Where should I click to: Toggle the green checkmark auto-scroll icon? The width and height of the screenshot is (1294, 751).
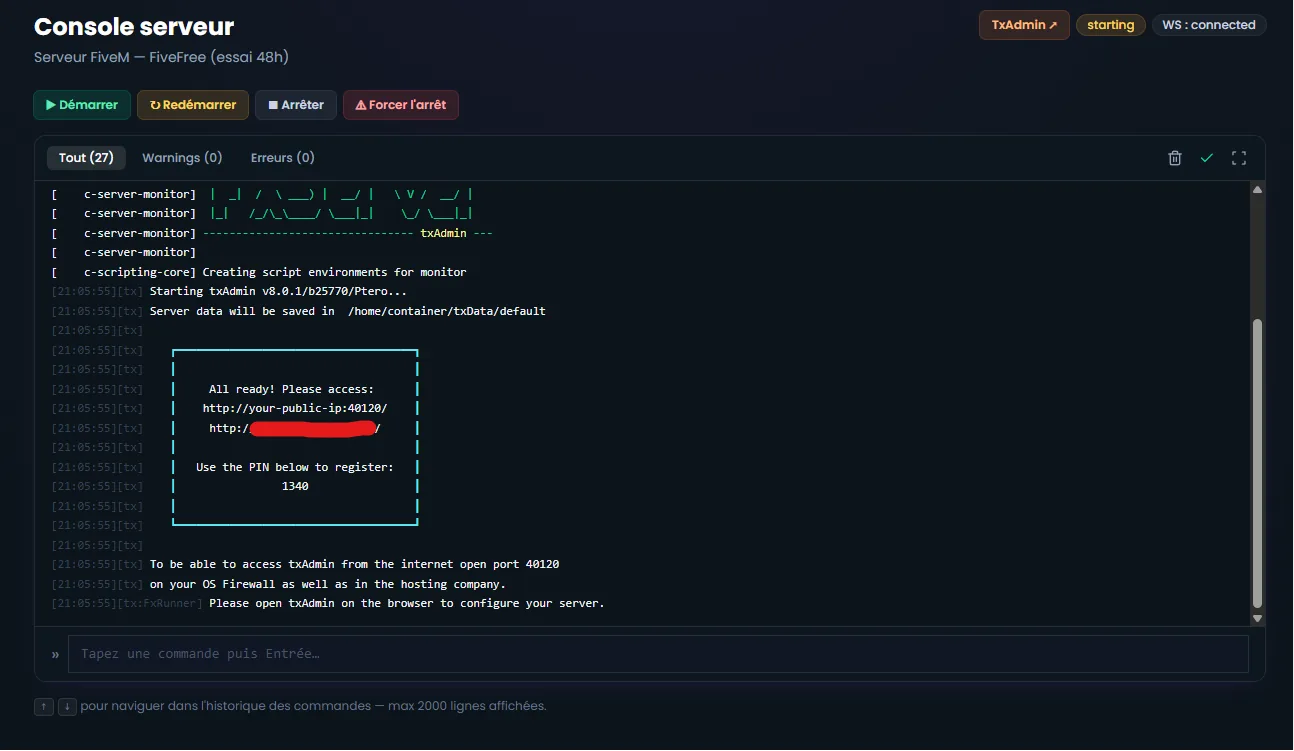point(1207,158)
